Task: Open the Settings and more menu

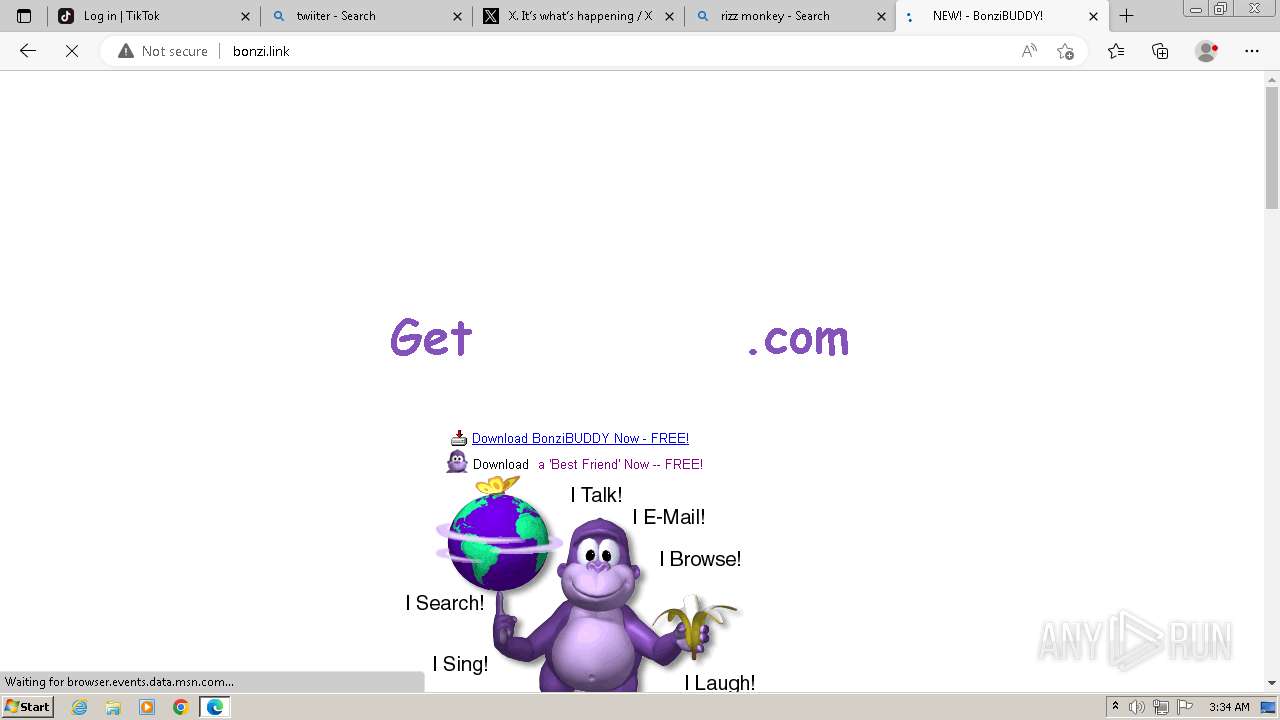Action: [1252, 51]
